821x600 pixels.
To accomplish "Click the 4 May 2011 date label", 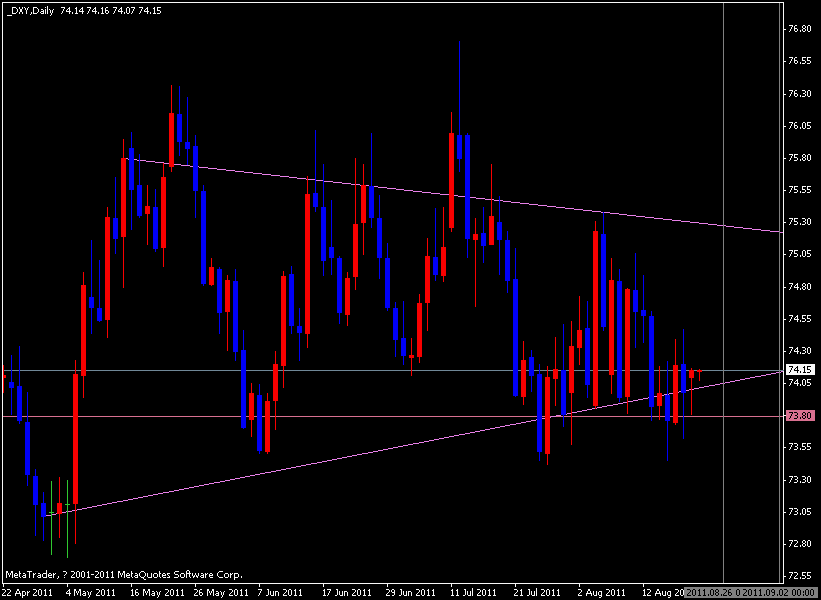I will [x=86, y=592].
